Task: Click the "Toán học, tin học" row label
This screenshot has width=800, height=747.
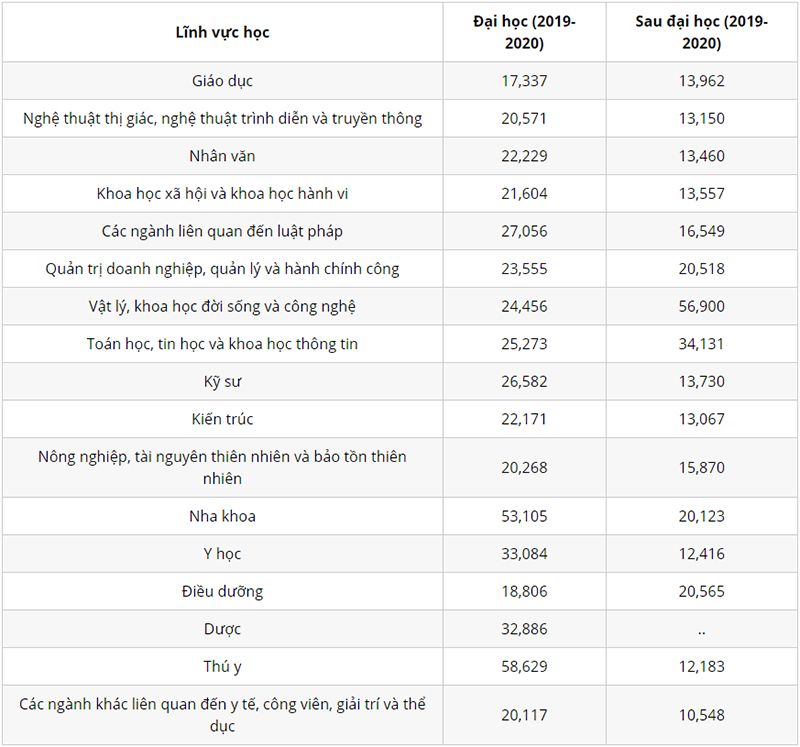Action: coord(222,344)
